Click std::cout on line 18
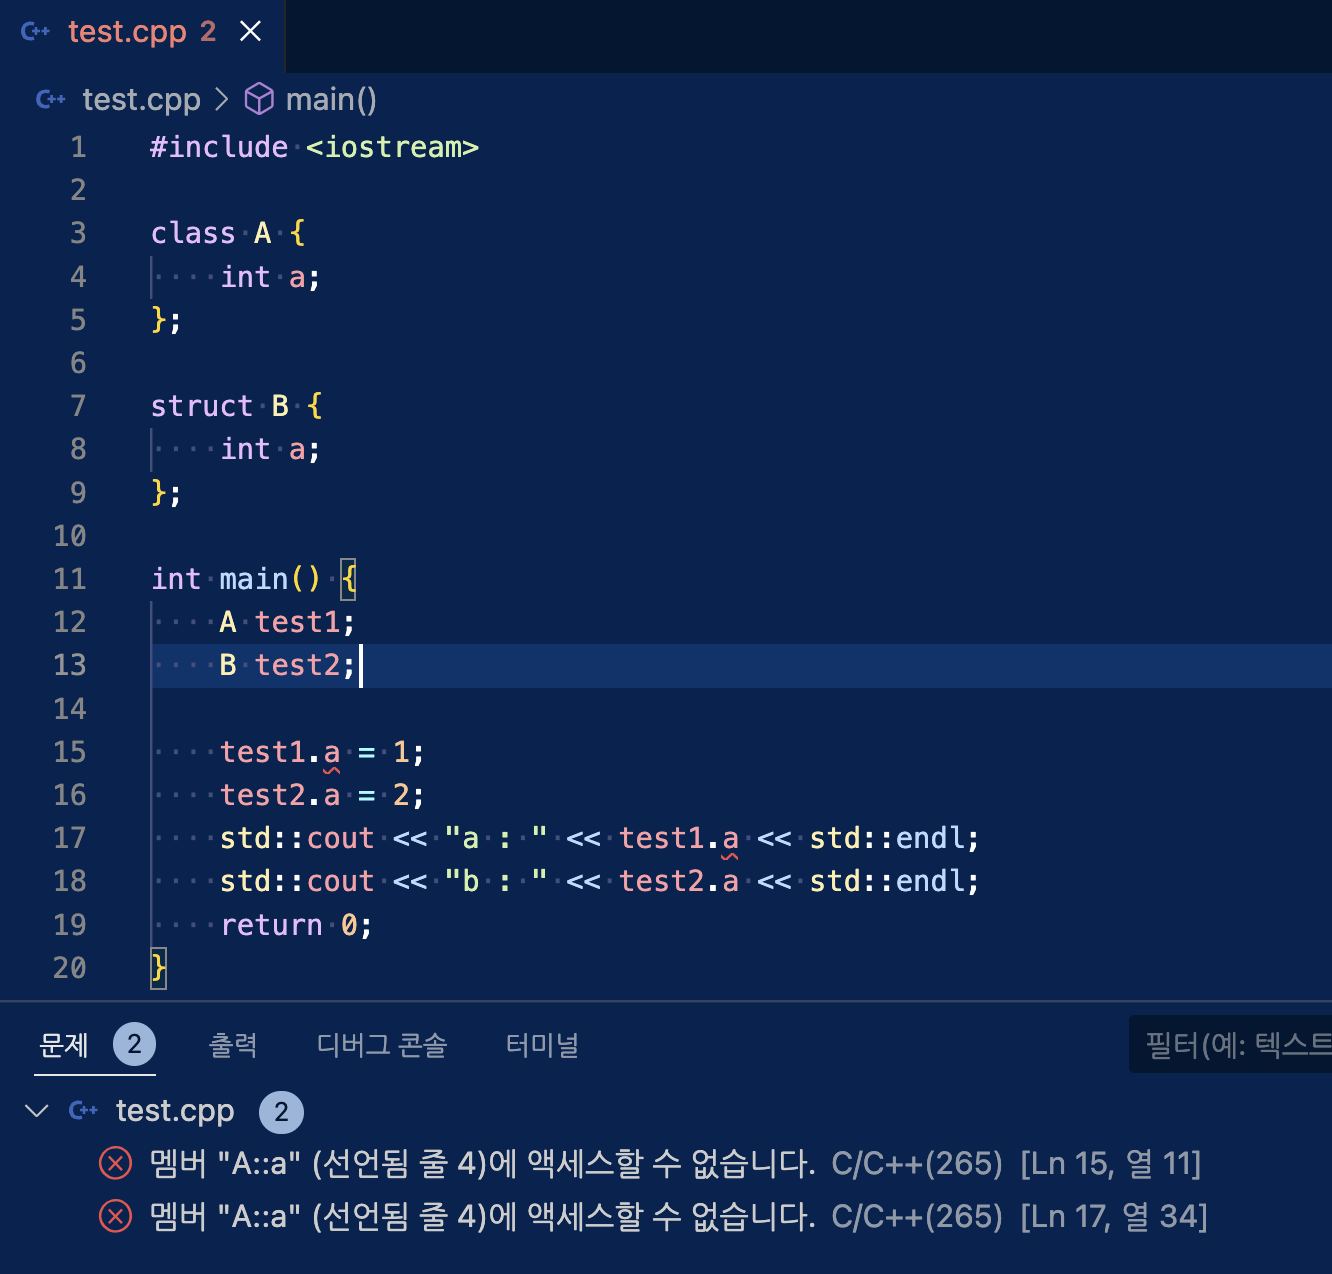 tap(297, 882)
